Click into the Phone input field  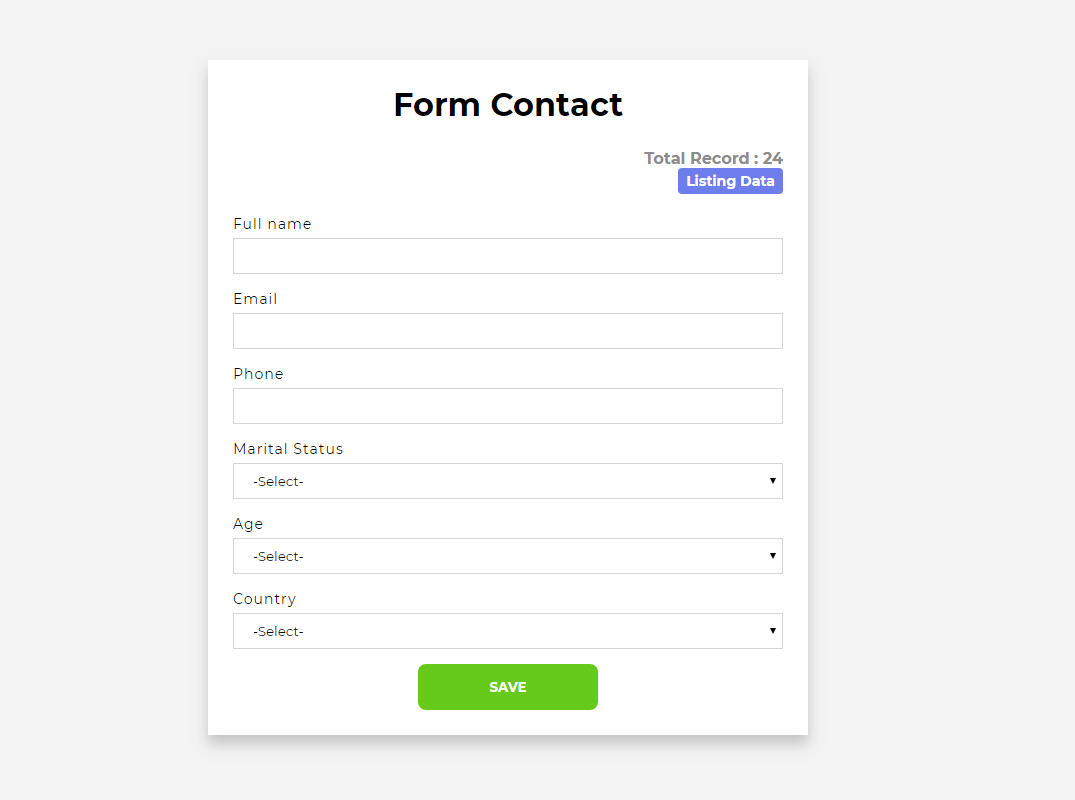507,406
